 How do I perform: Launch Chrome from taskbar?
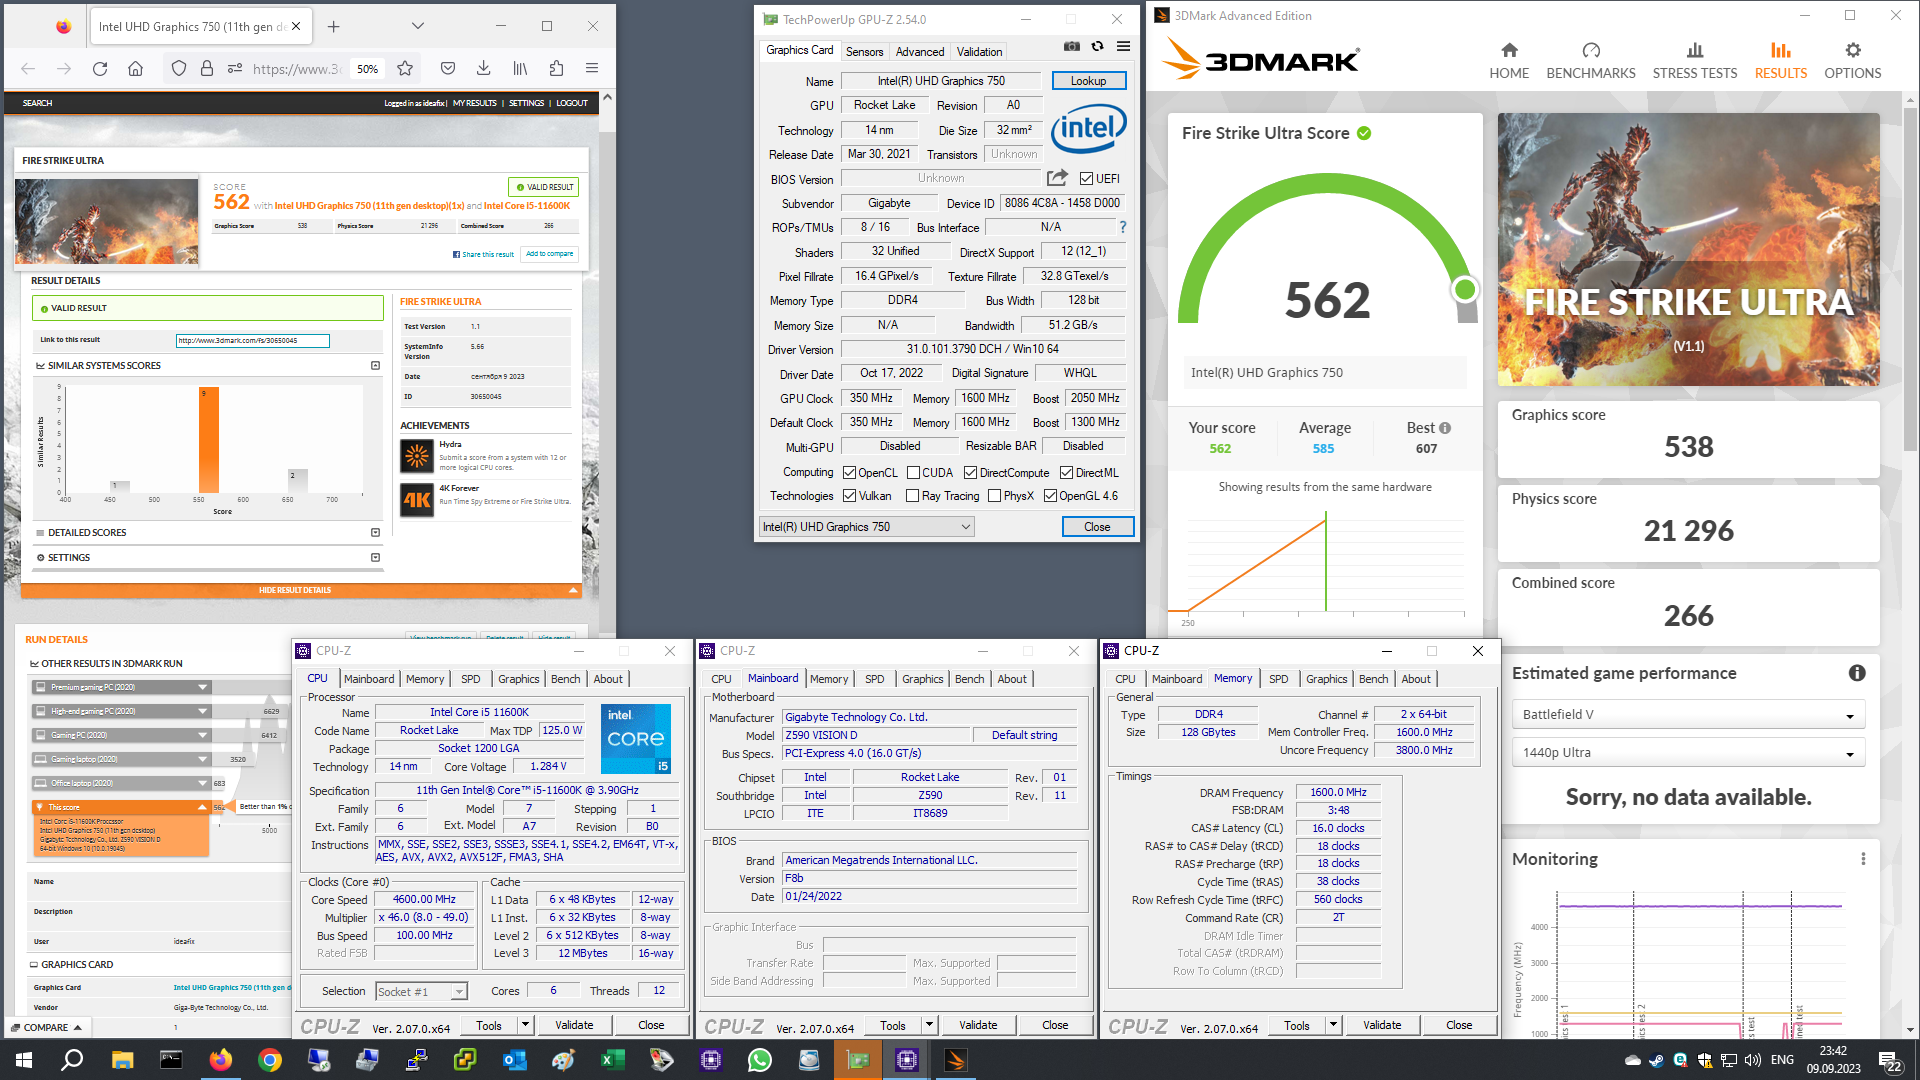(x=269, y=1060)
